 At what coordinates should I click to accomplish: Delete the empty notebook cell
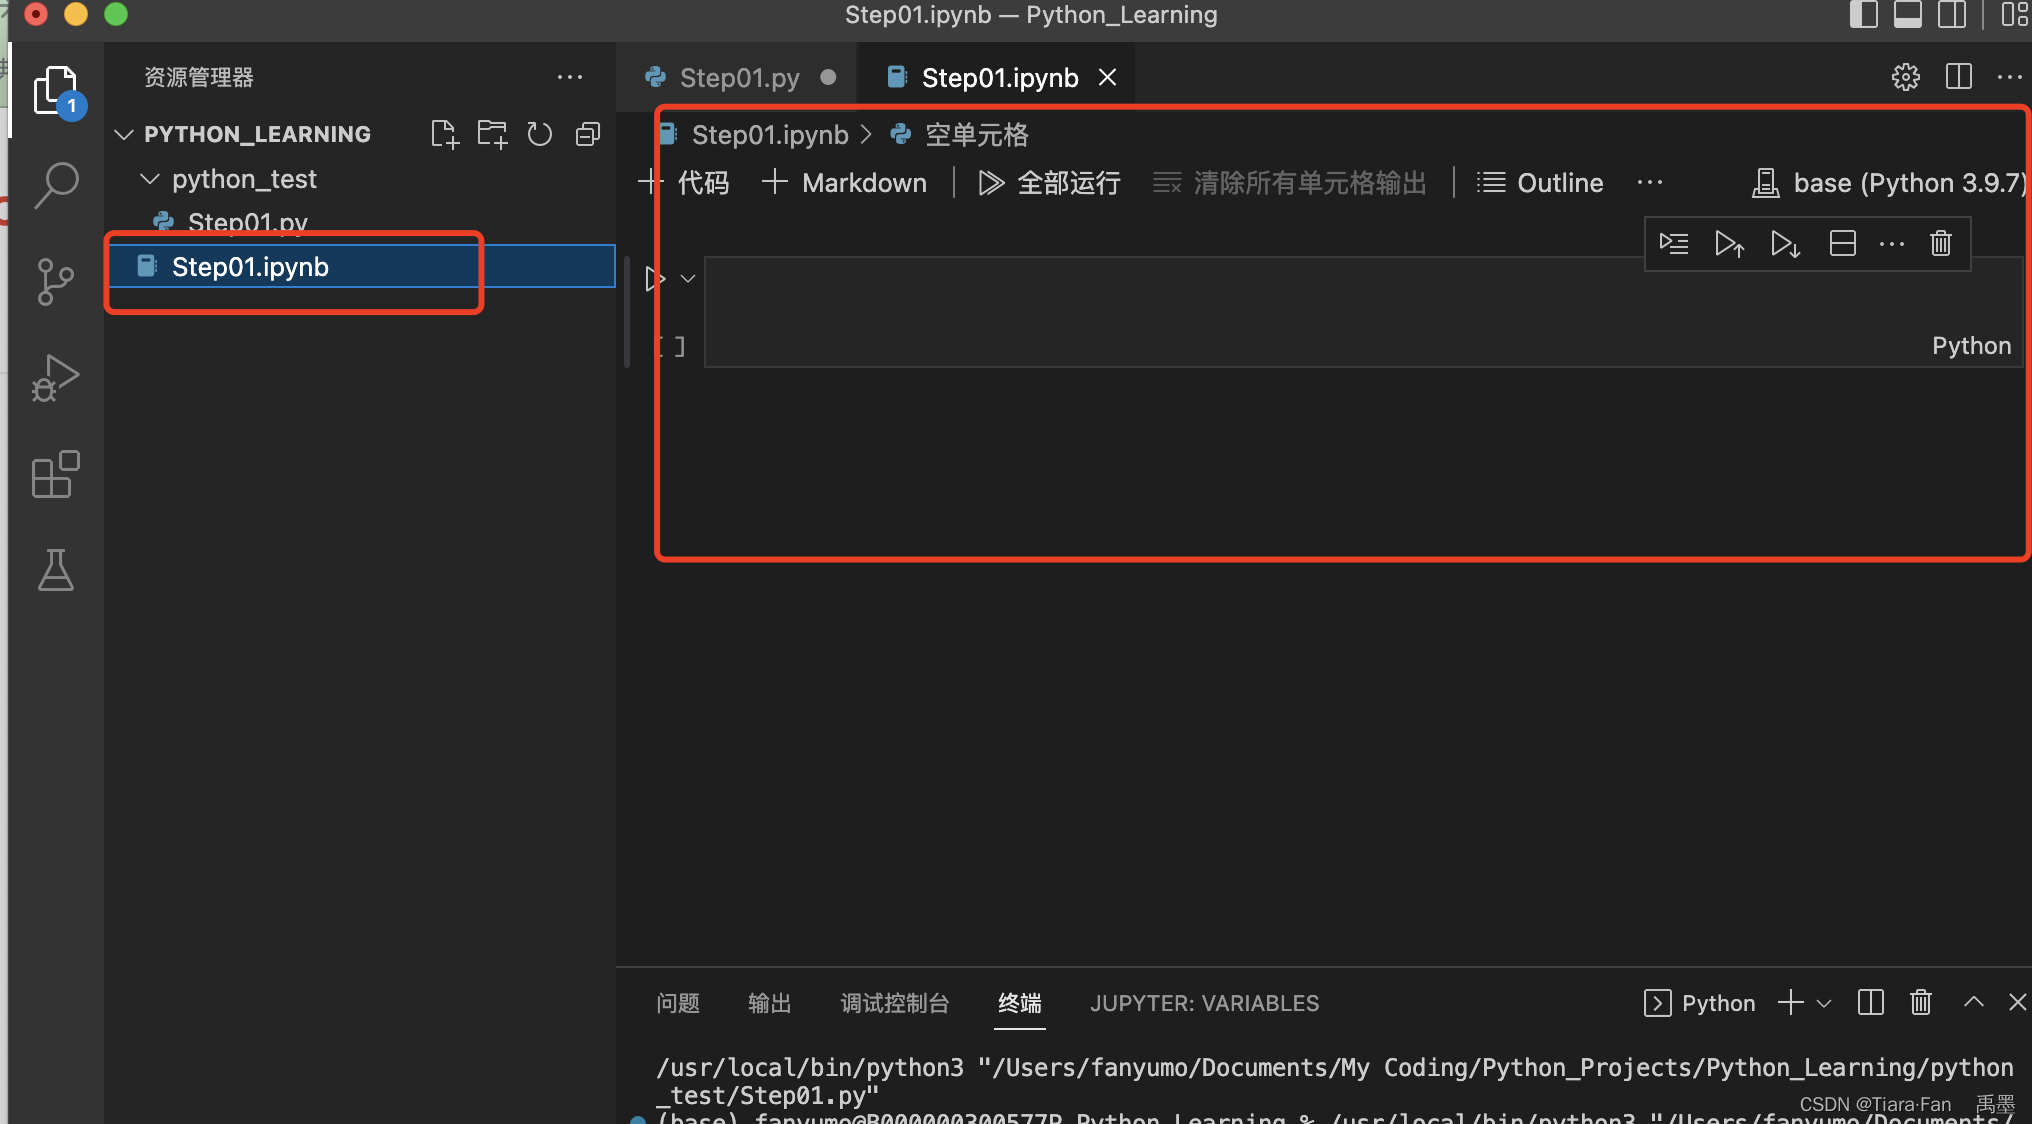pos(1940,243)
